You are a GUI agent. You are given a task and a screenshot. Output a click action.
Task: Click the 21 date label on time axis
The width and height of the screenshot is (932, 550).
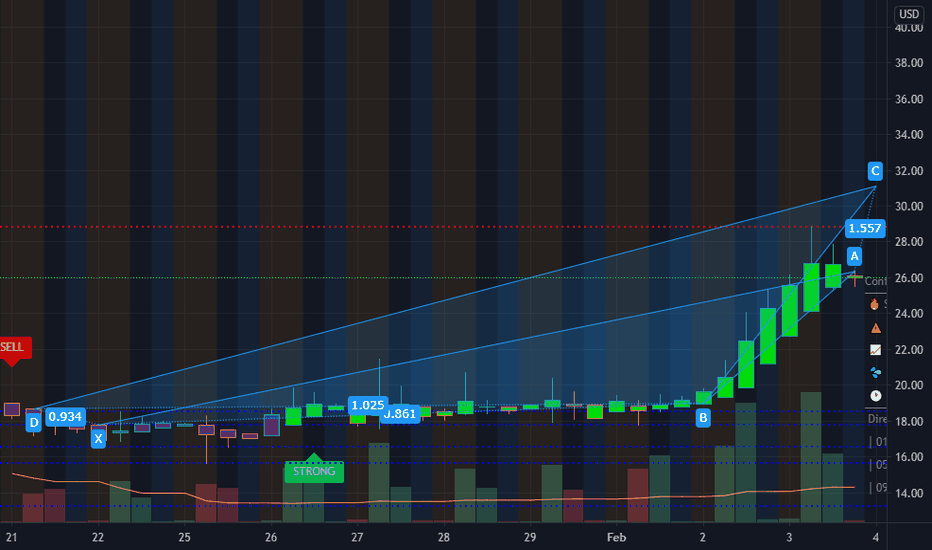[x=11, y=538]
